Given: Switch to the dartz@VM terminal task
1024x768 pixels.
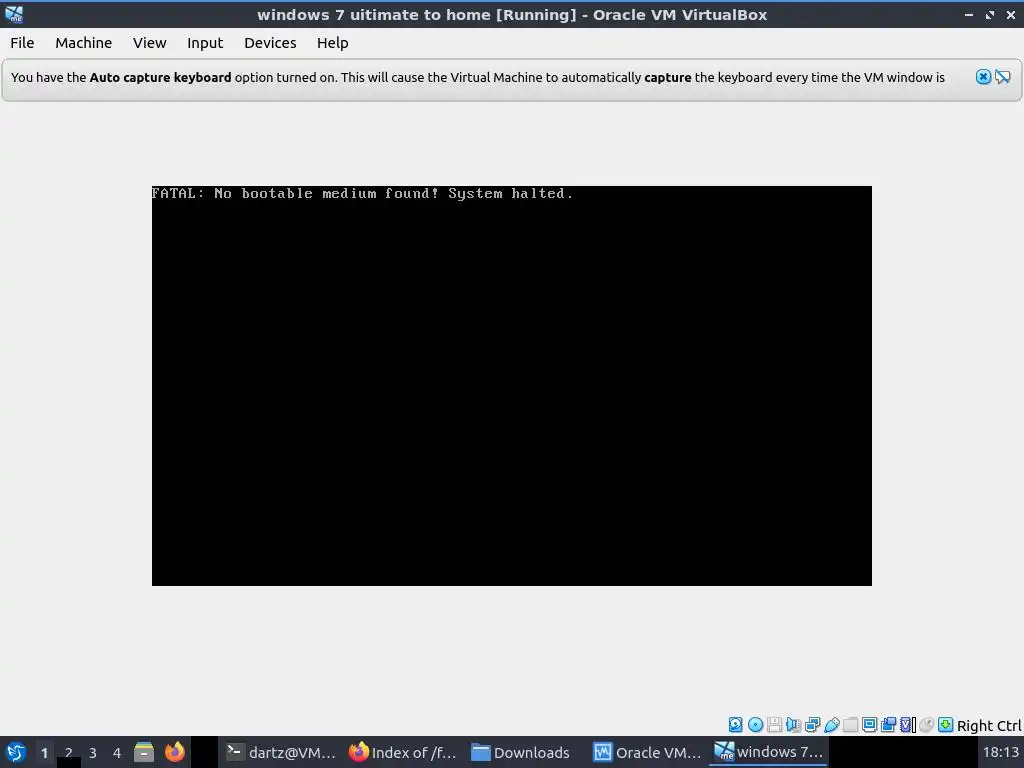Looking at the screenshot, I should pyautogui.click(x=281, y=752).
